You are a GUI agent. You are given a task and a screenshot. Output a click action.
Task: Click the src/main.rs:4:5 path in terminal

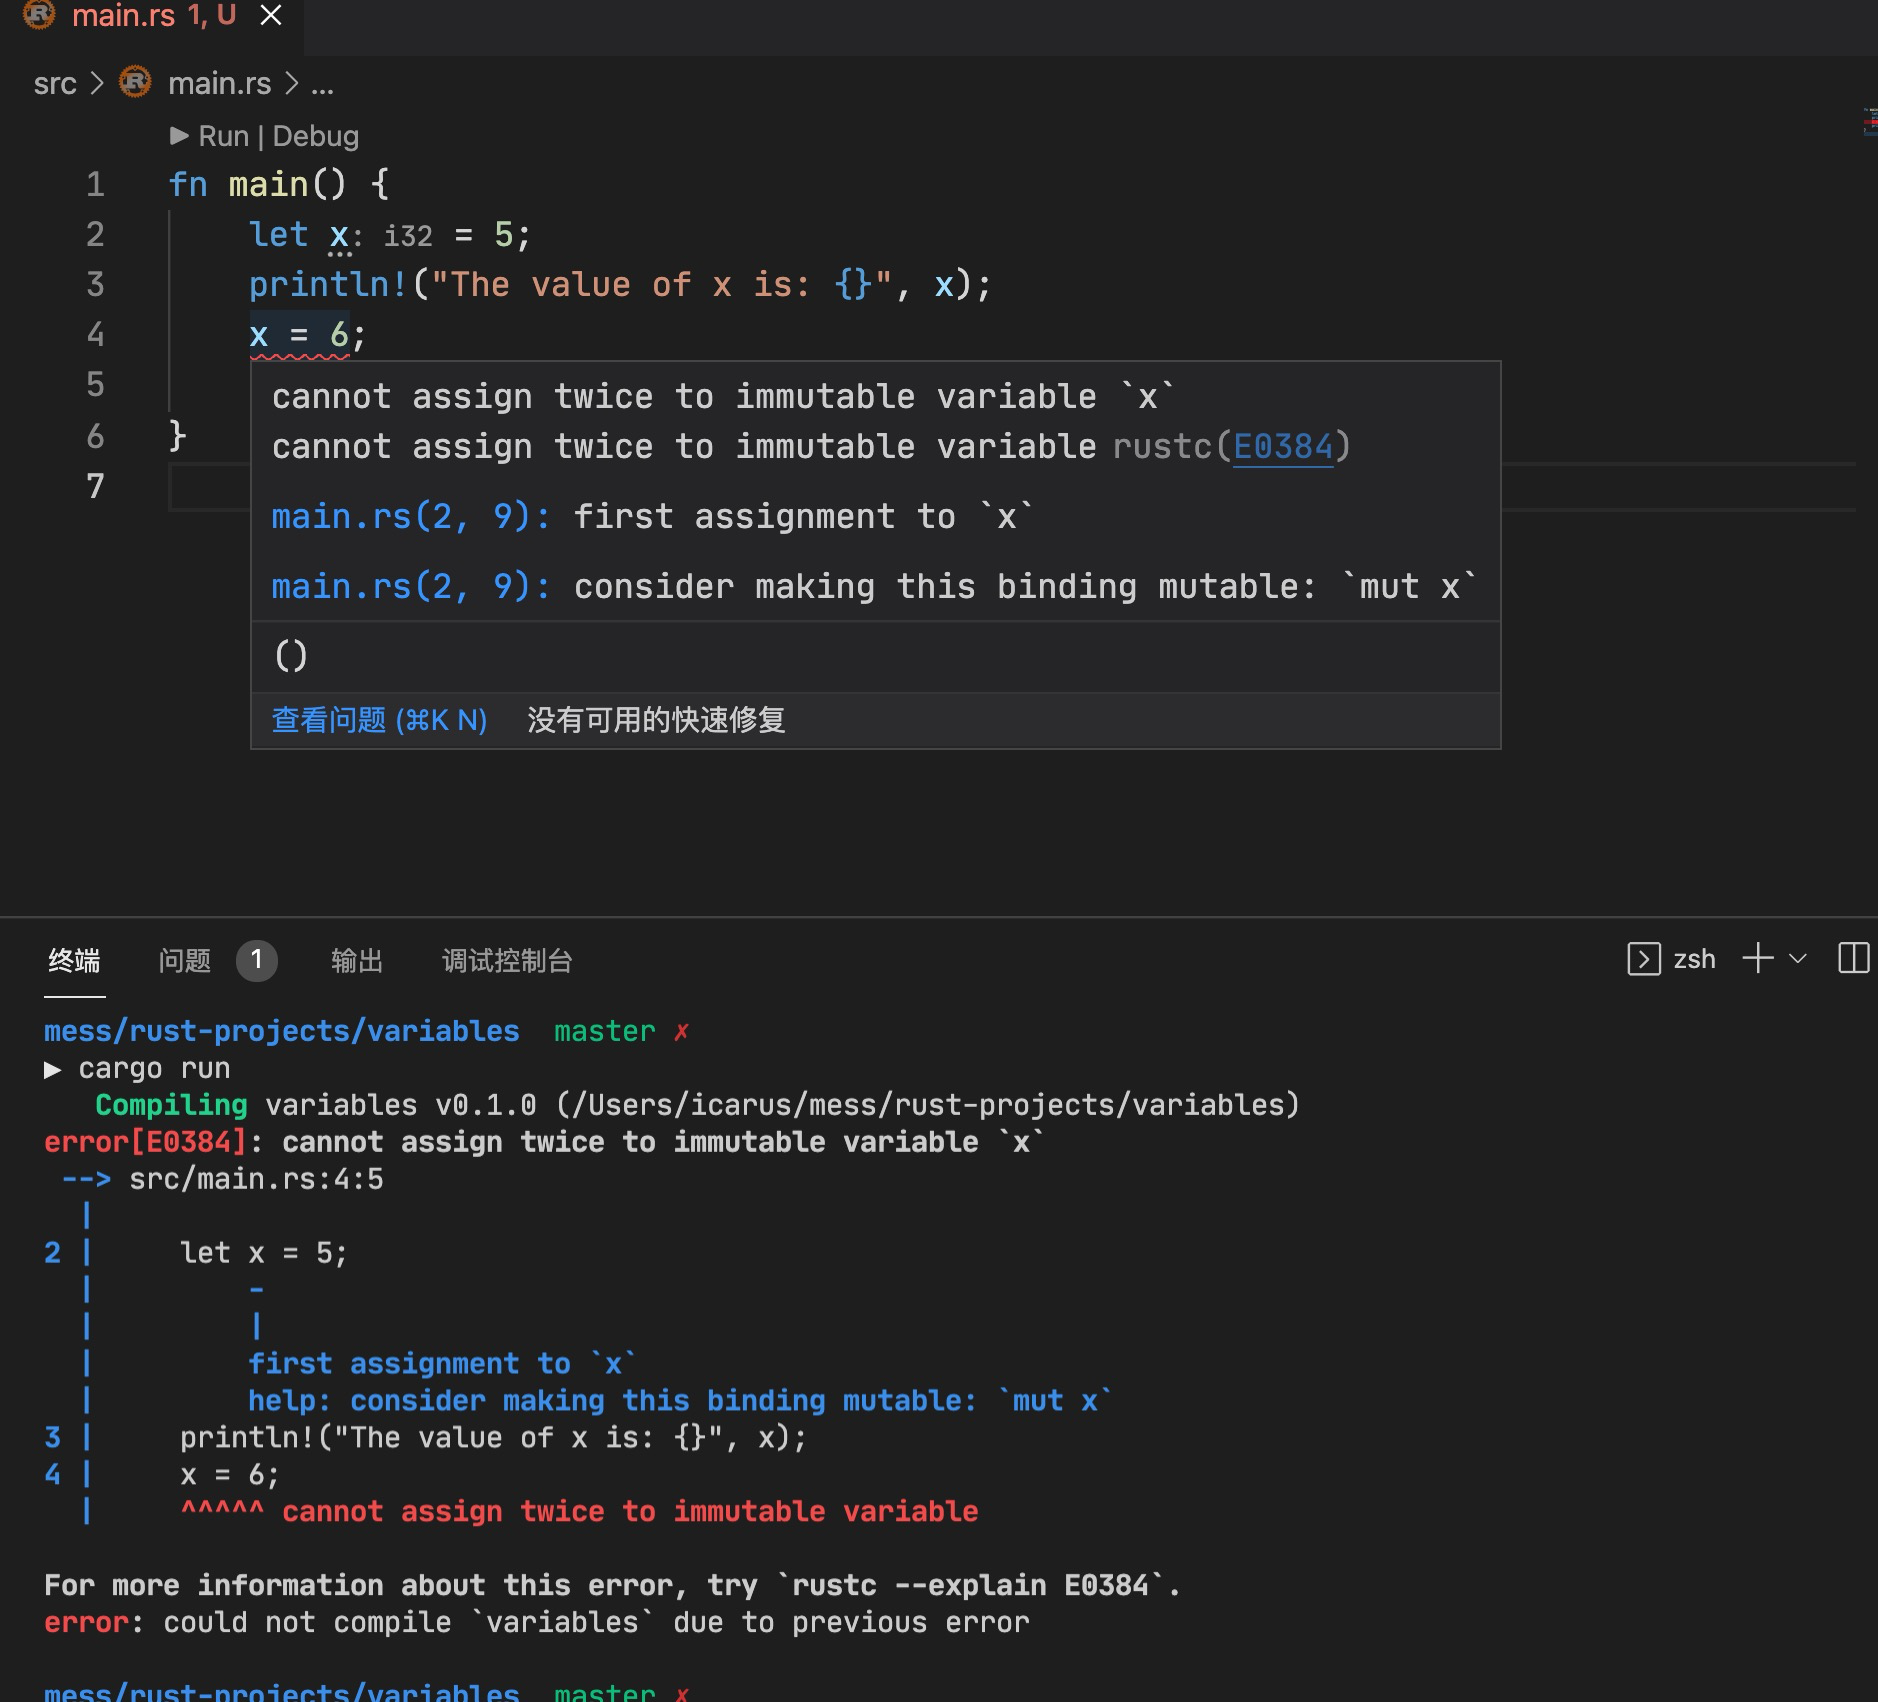click(256, 1179)
